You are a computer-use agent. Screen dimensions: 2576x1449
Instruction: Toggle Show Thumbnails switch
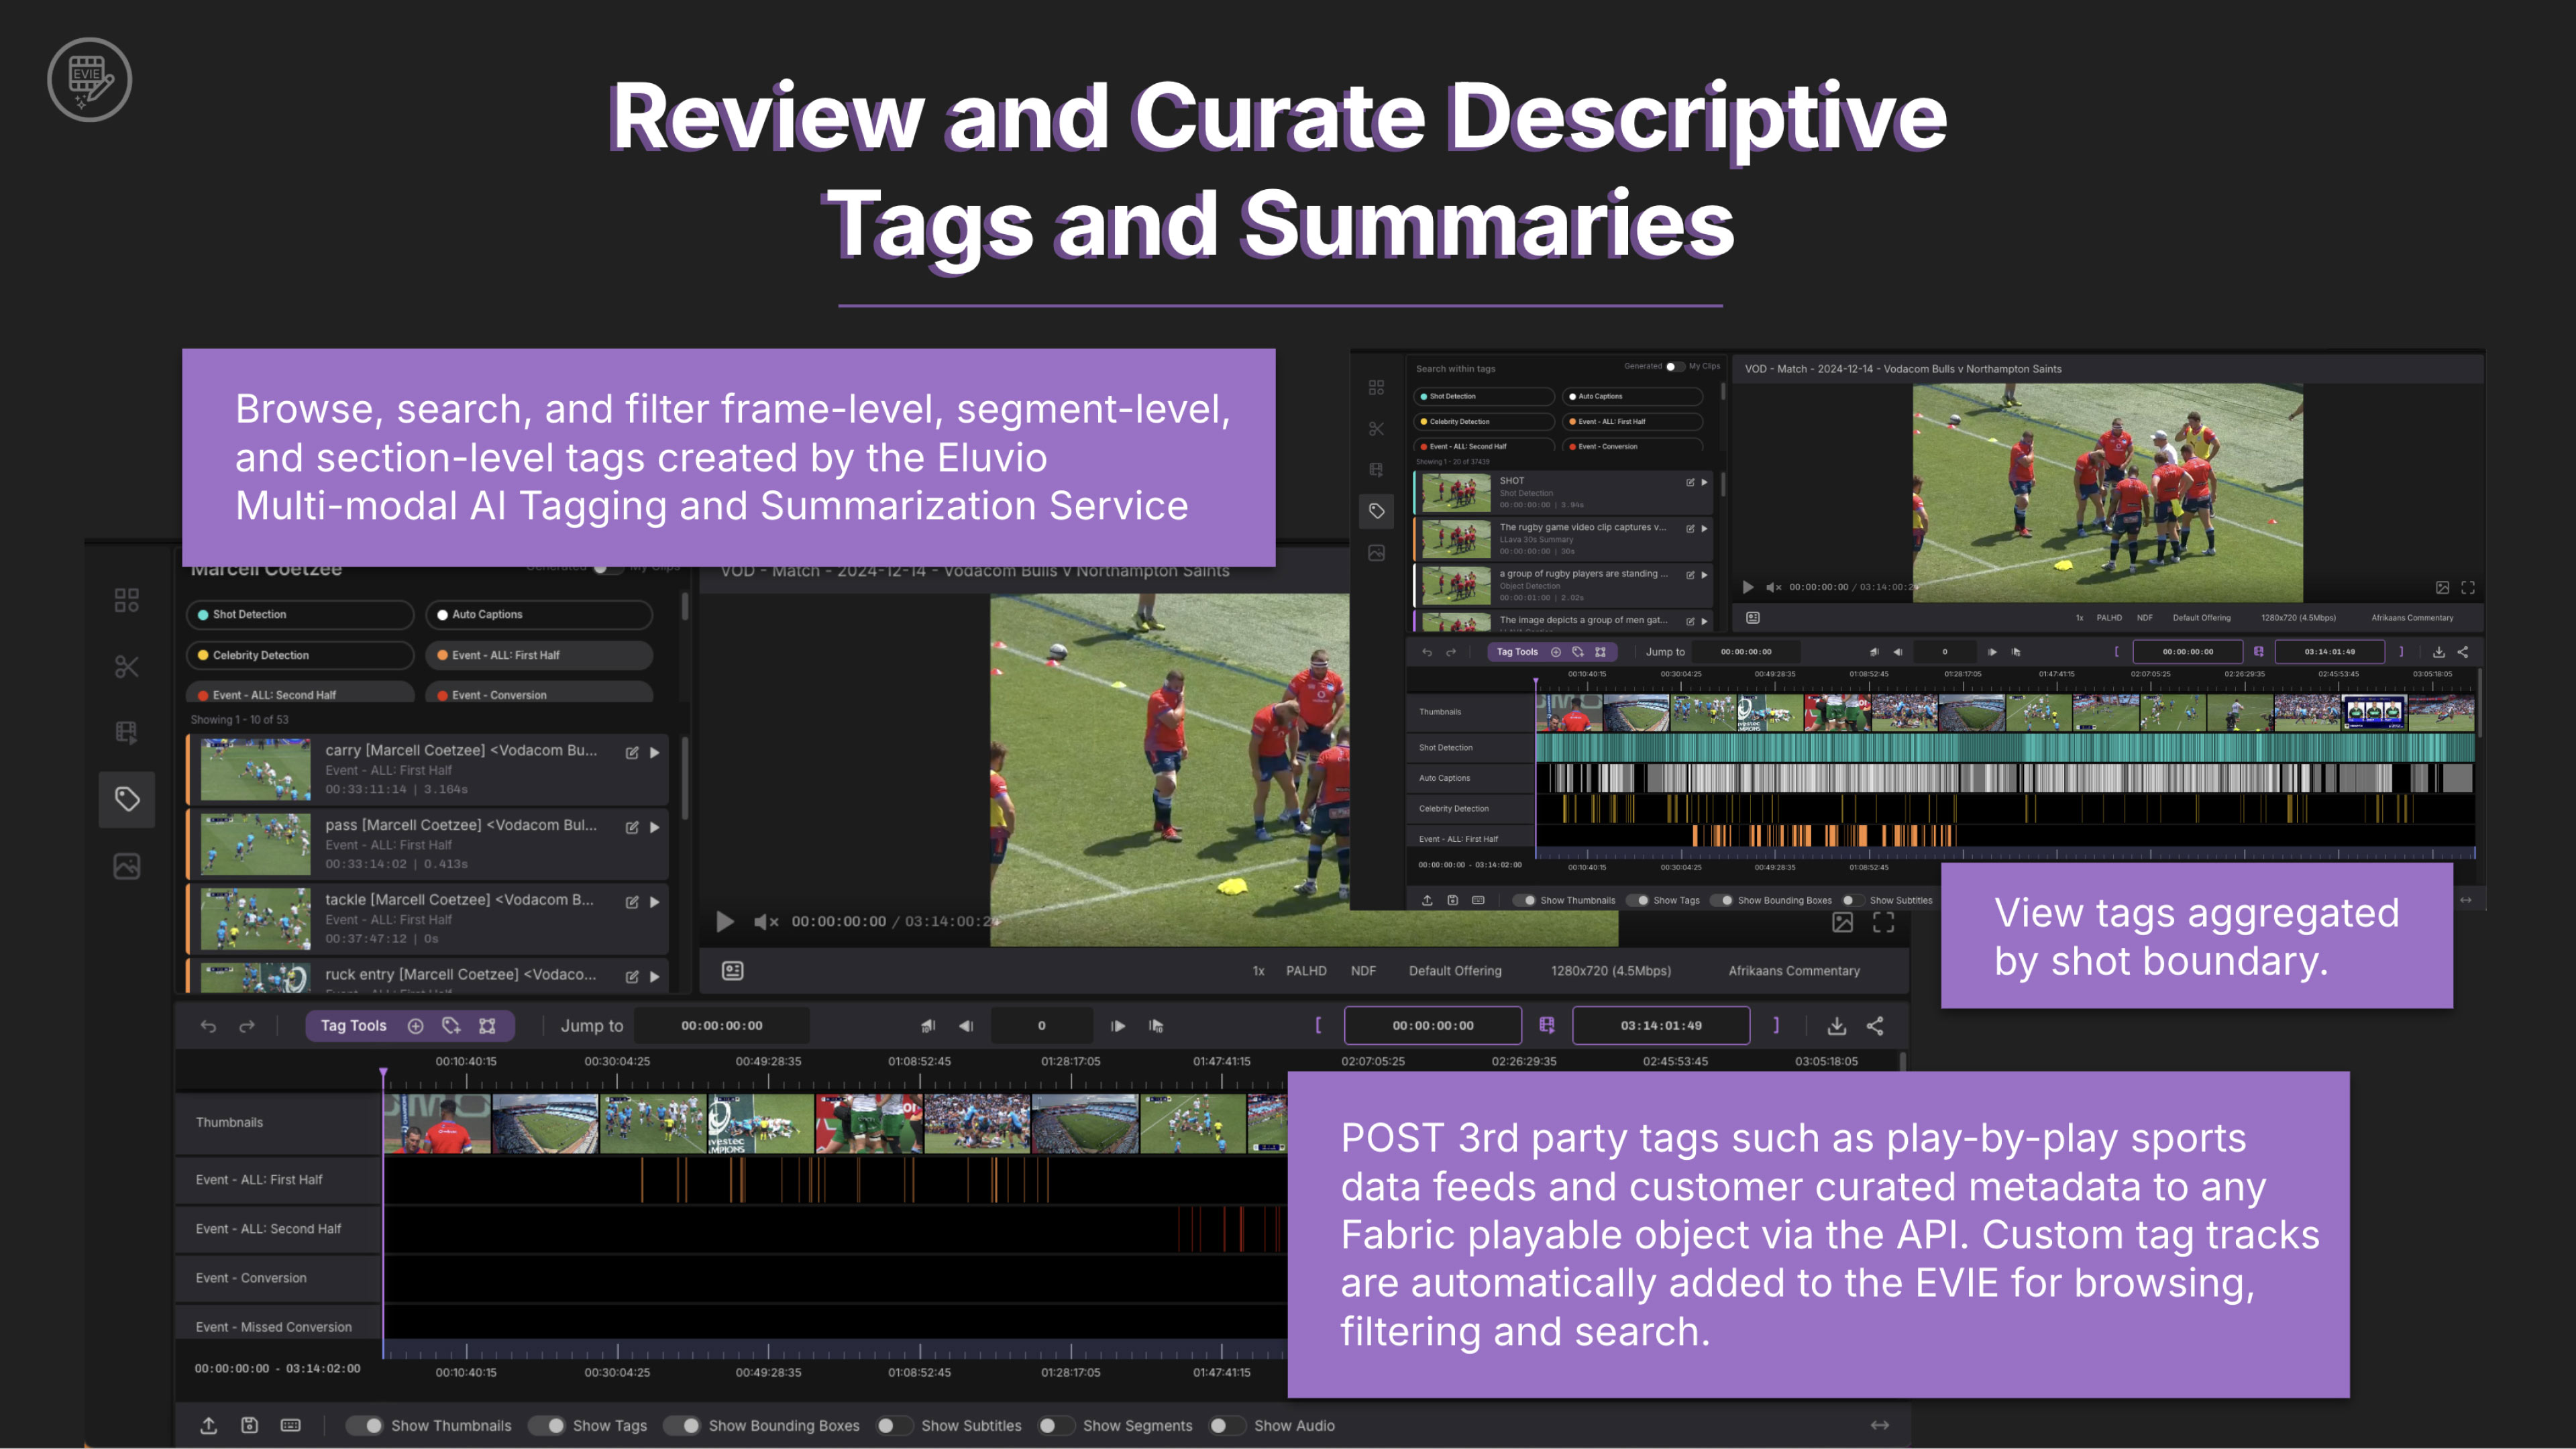click(x=366, y=1425)
